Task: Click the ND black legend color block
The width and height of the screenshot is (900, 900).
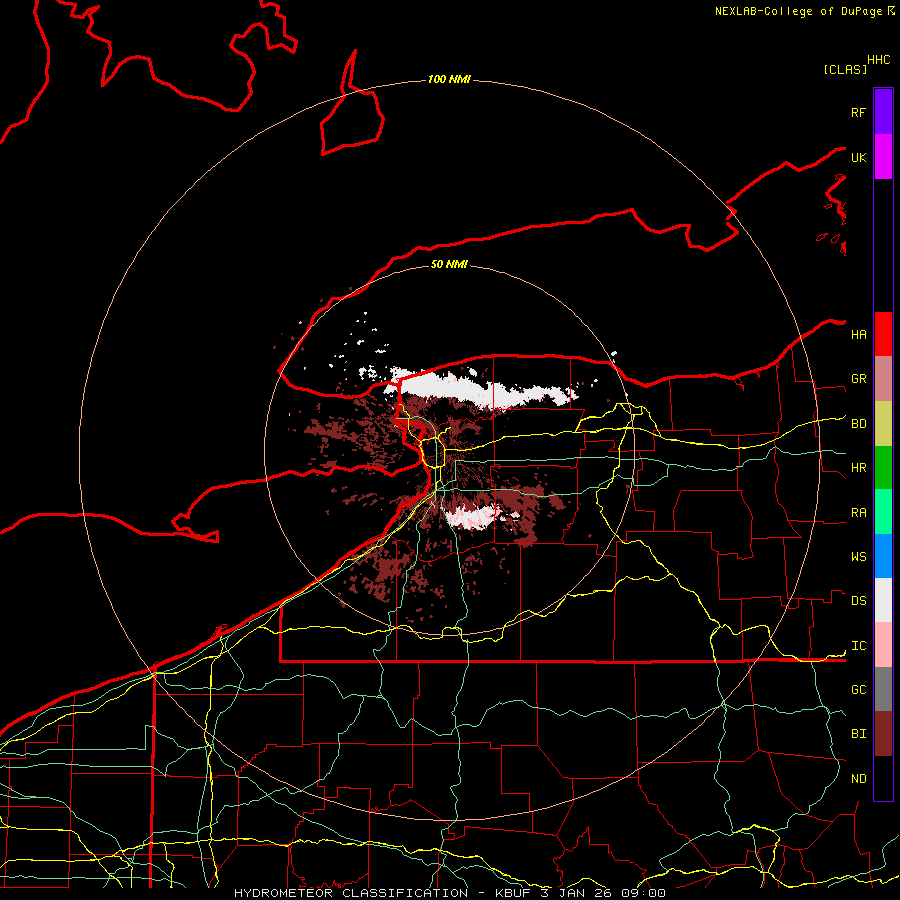Action: [x=883, y=778]
